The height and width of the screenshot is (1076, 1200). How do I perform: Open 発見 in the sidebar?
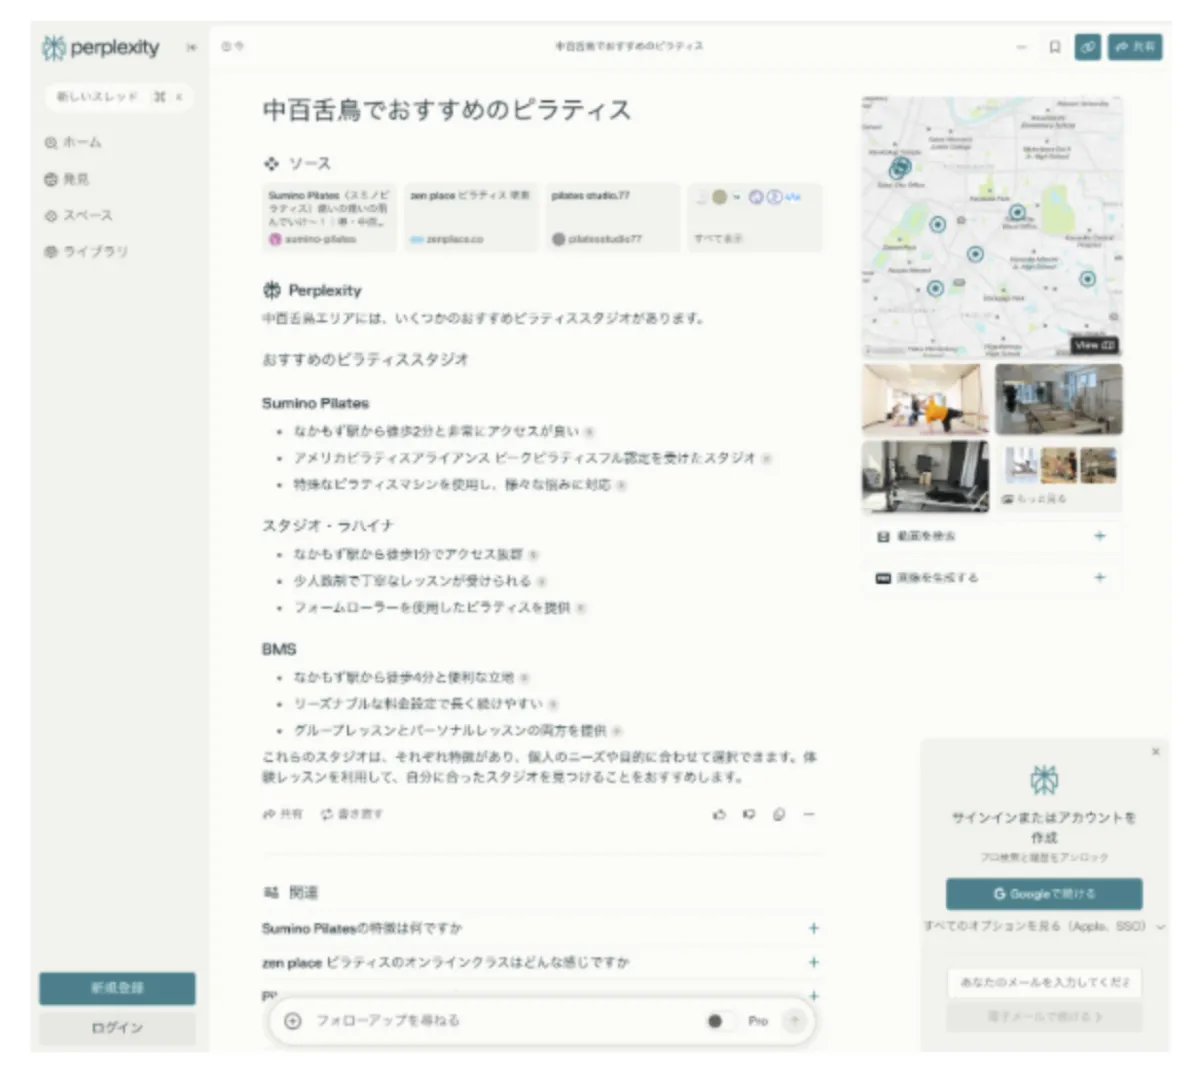click(67, 179)
